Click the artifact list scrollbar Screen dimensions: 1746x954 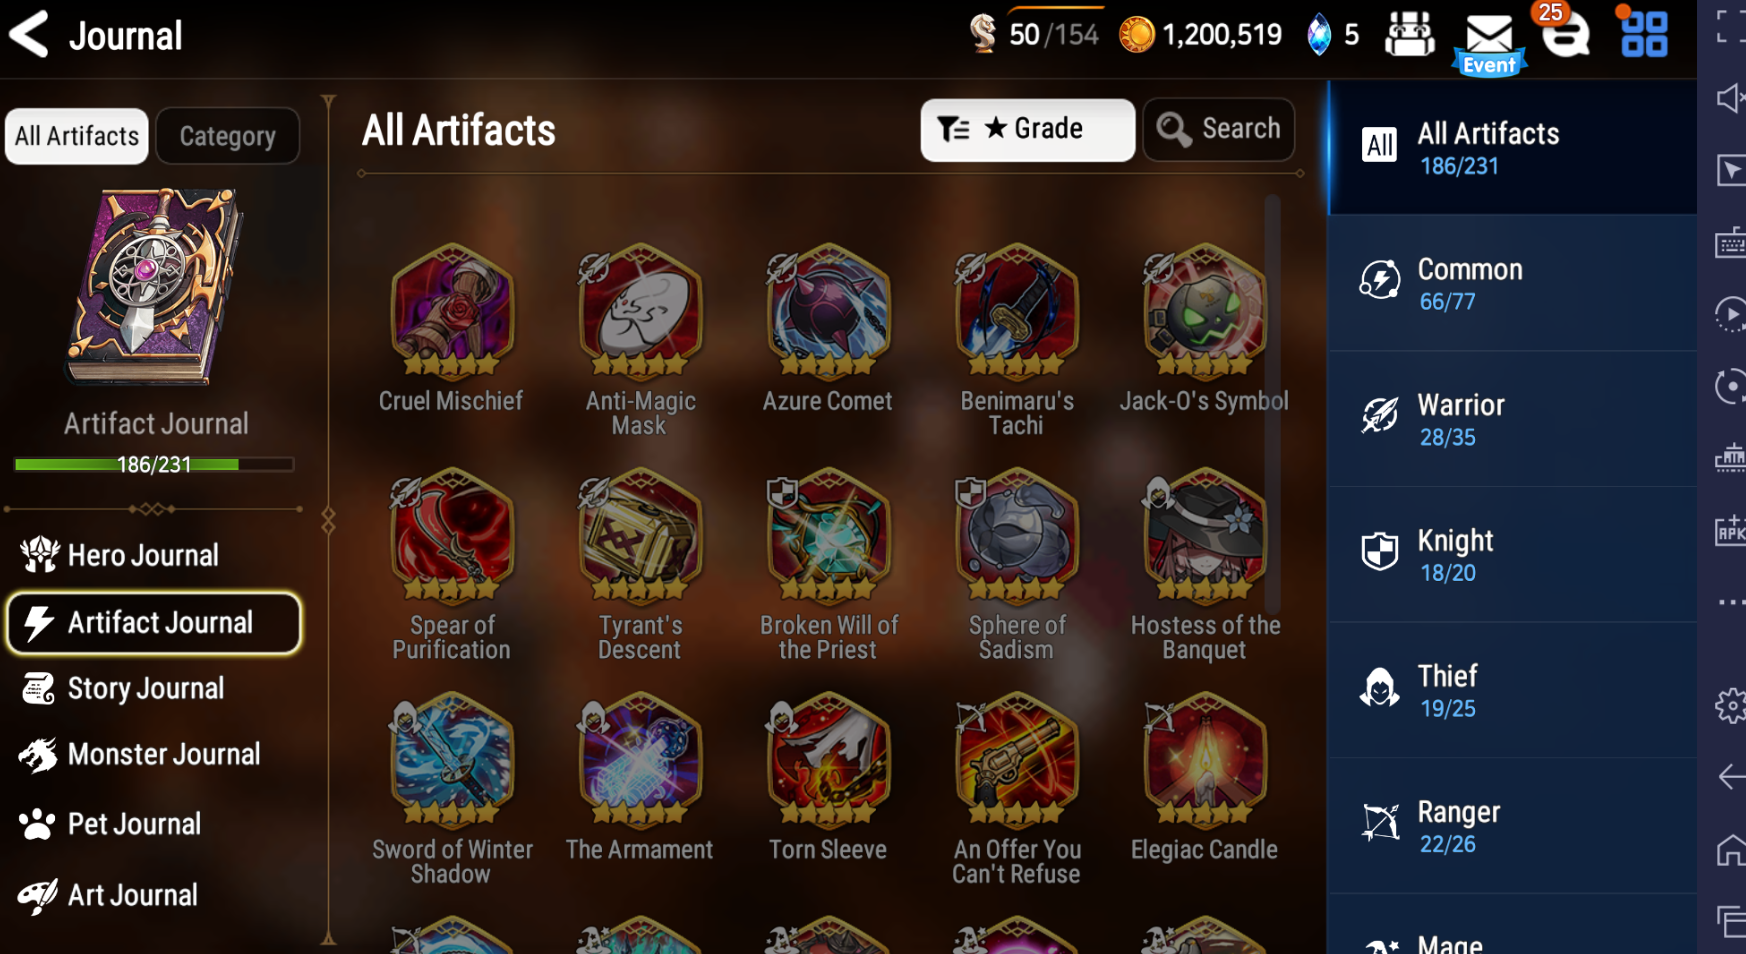1272,404
